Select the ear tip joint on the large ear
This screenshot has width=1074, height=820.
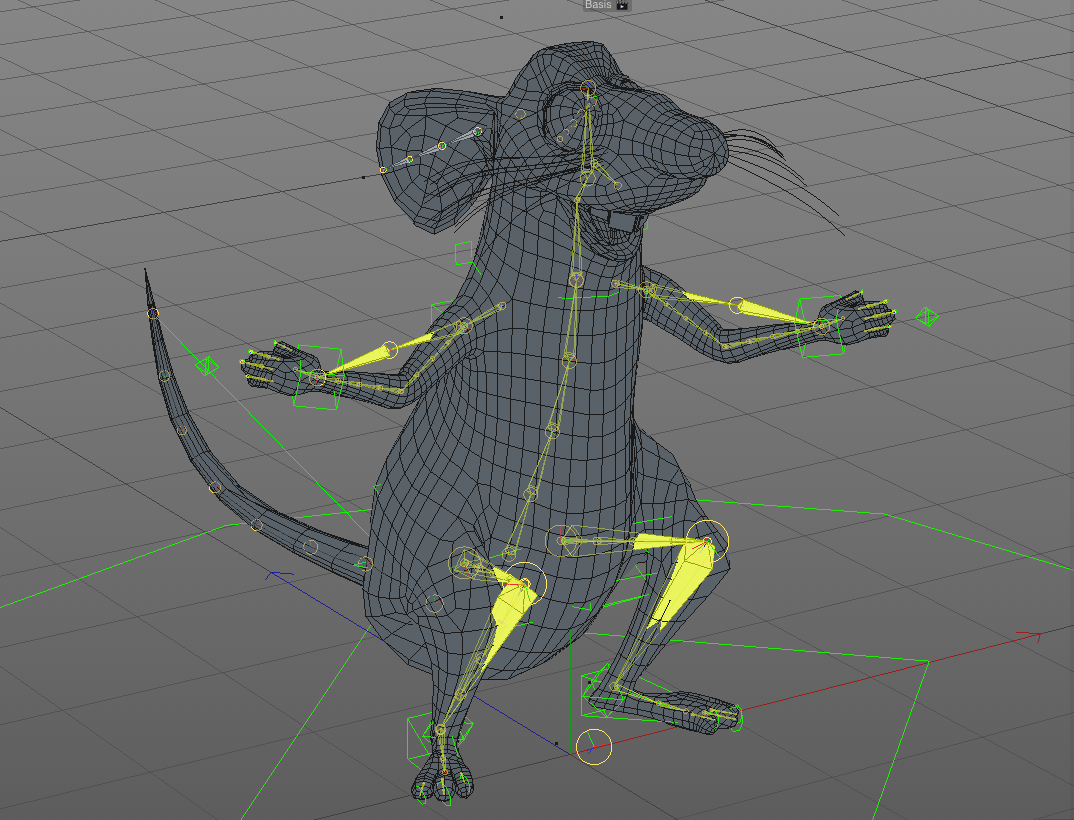pyautogui.click(x=384, y=169)
